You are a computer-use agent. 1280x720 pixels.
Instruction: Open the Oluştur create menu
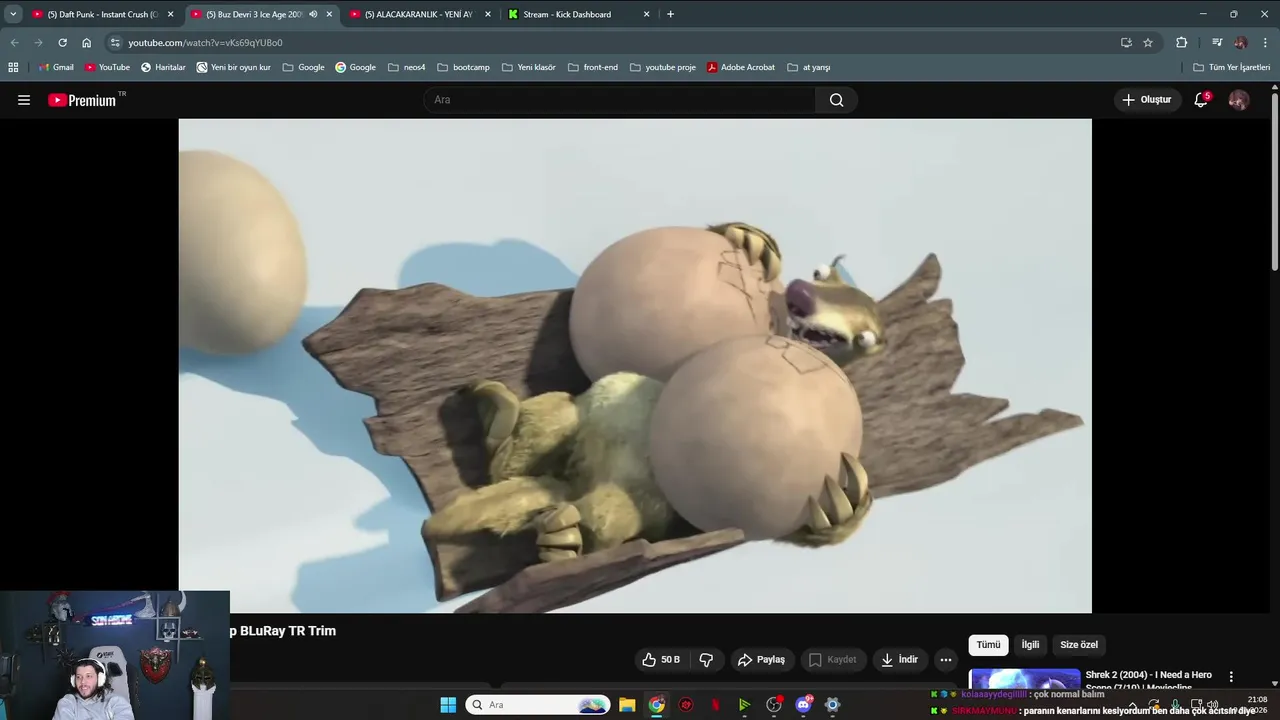1147,100
